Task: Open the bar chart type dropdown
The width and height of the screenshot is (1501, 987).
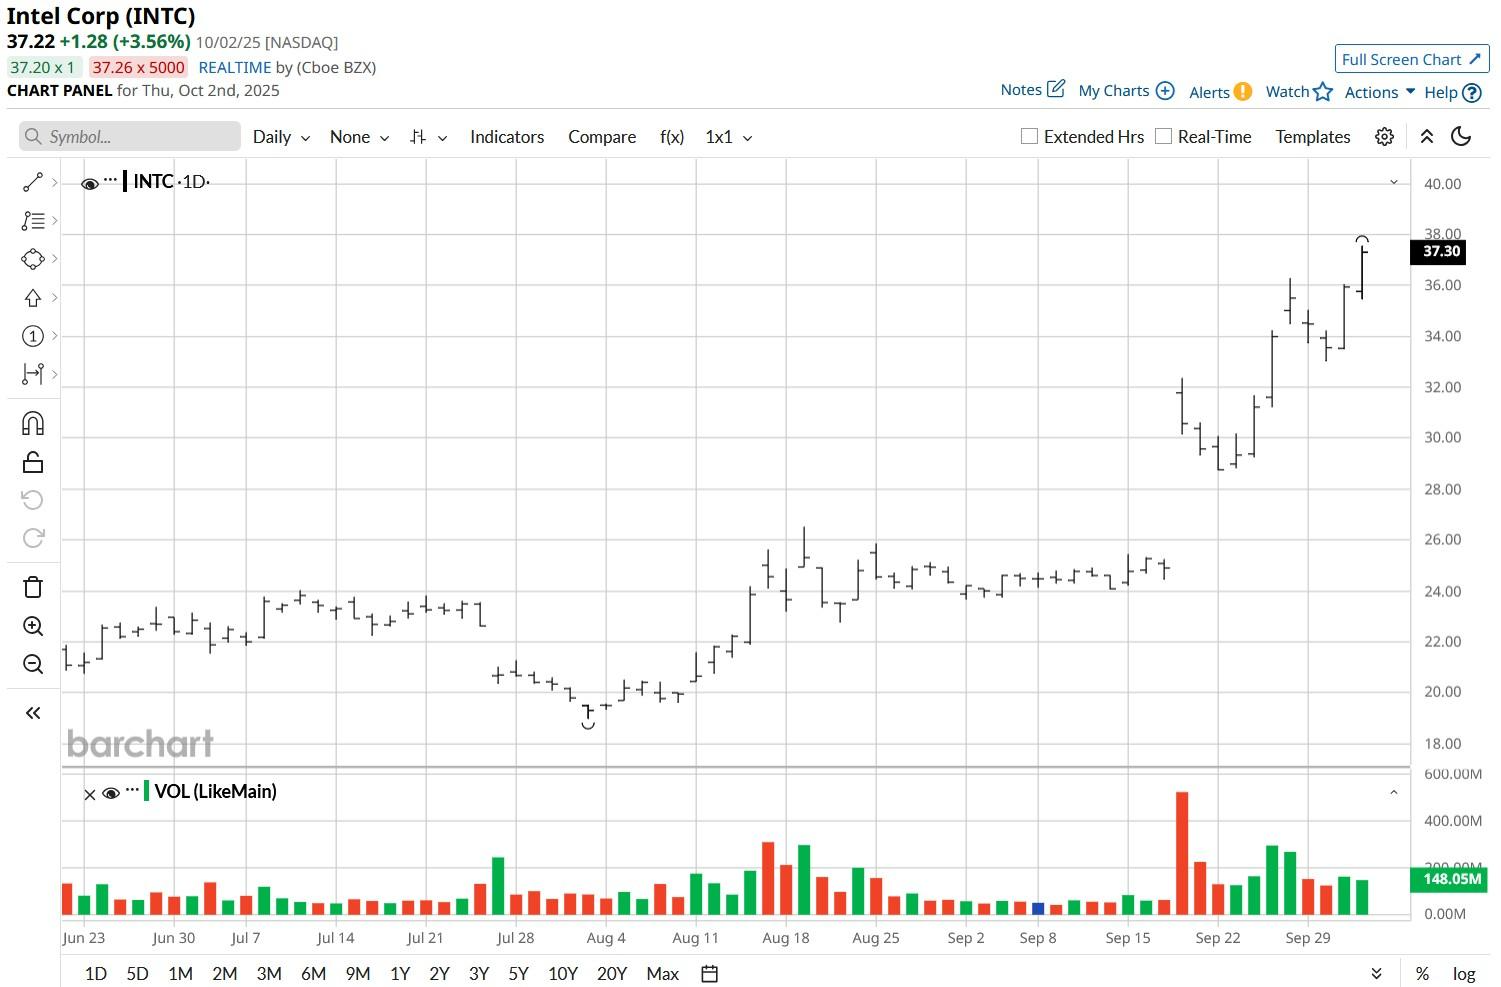Action: coord(428,137)
